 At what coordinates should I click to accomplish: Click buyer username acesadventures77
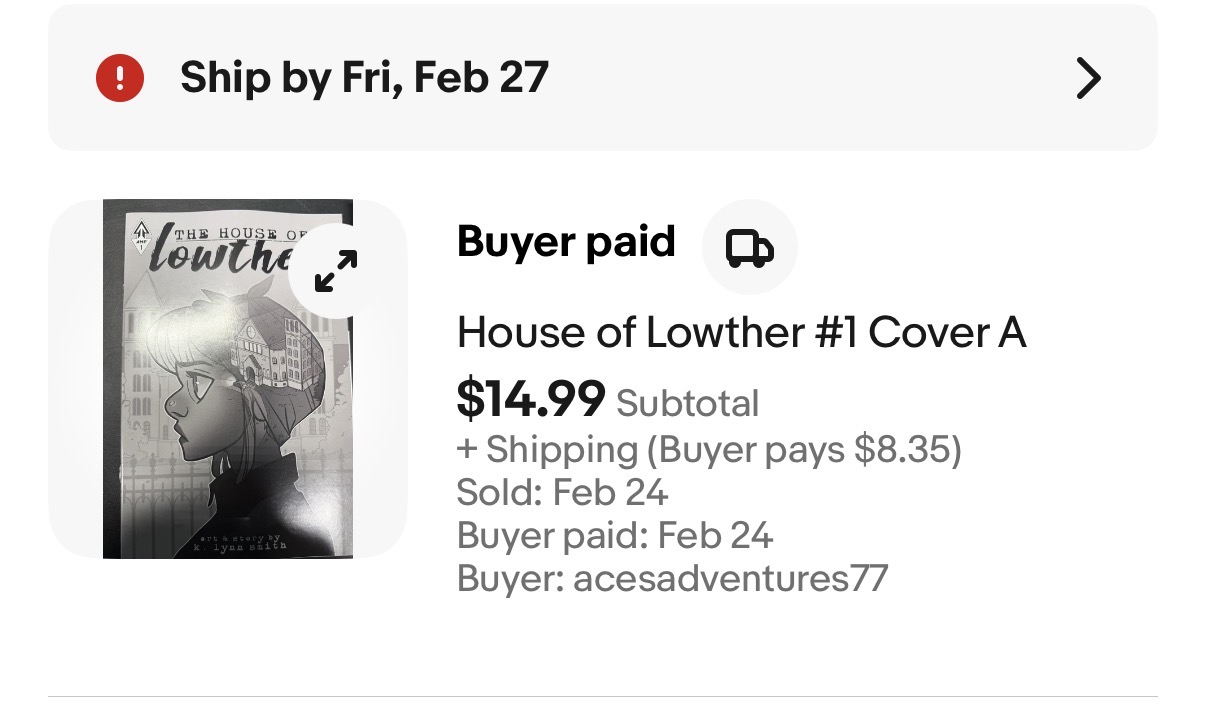pos(730,578)
